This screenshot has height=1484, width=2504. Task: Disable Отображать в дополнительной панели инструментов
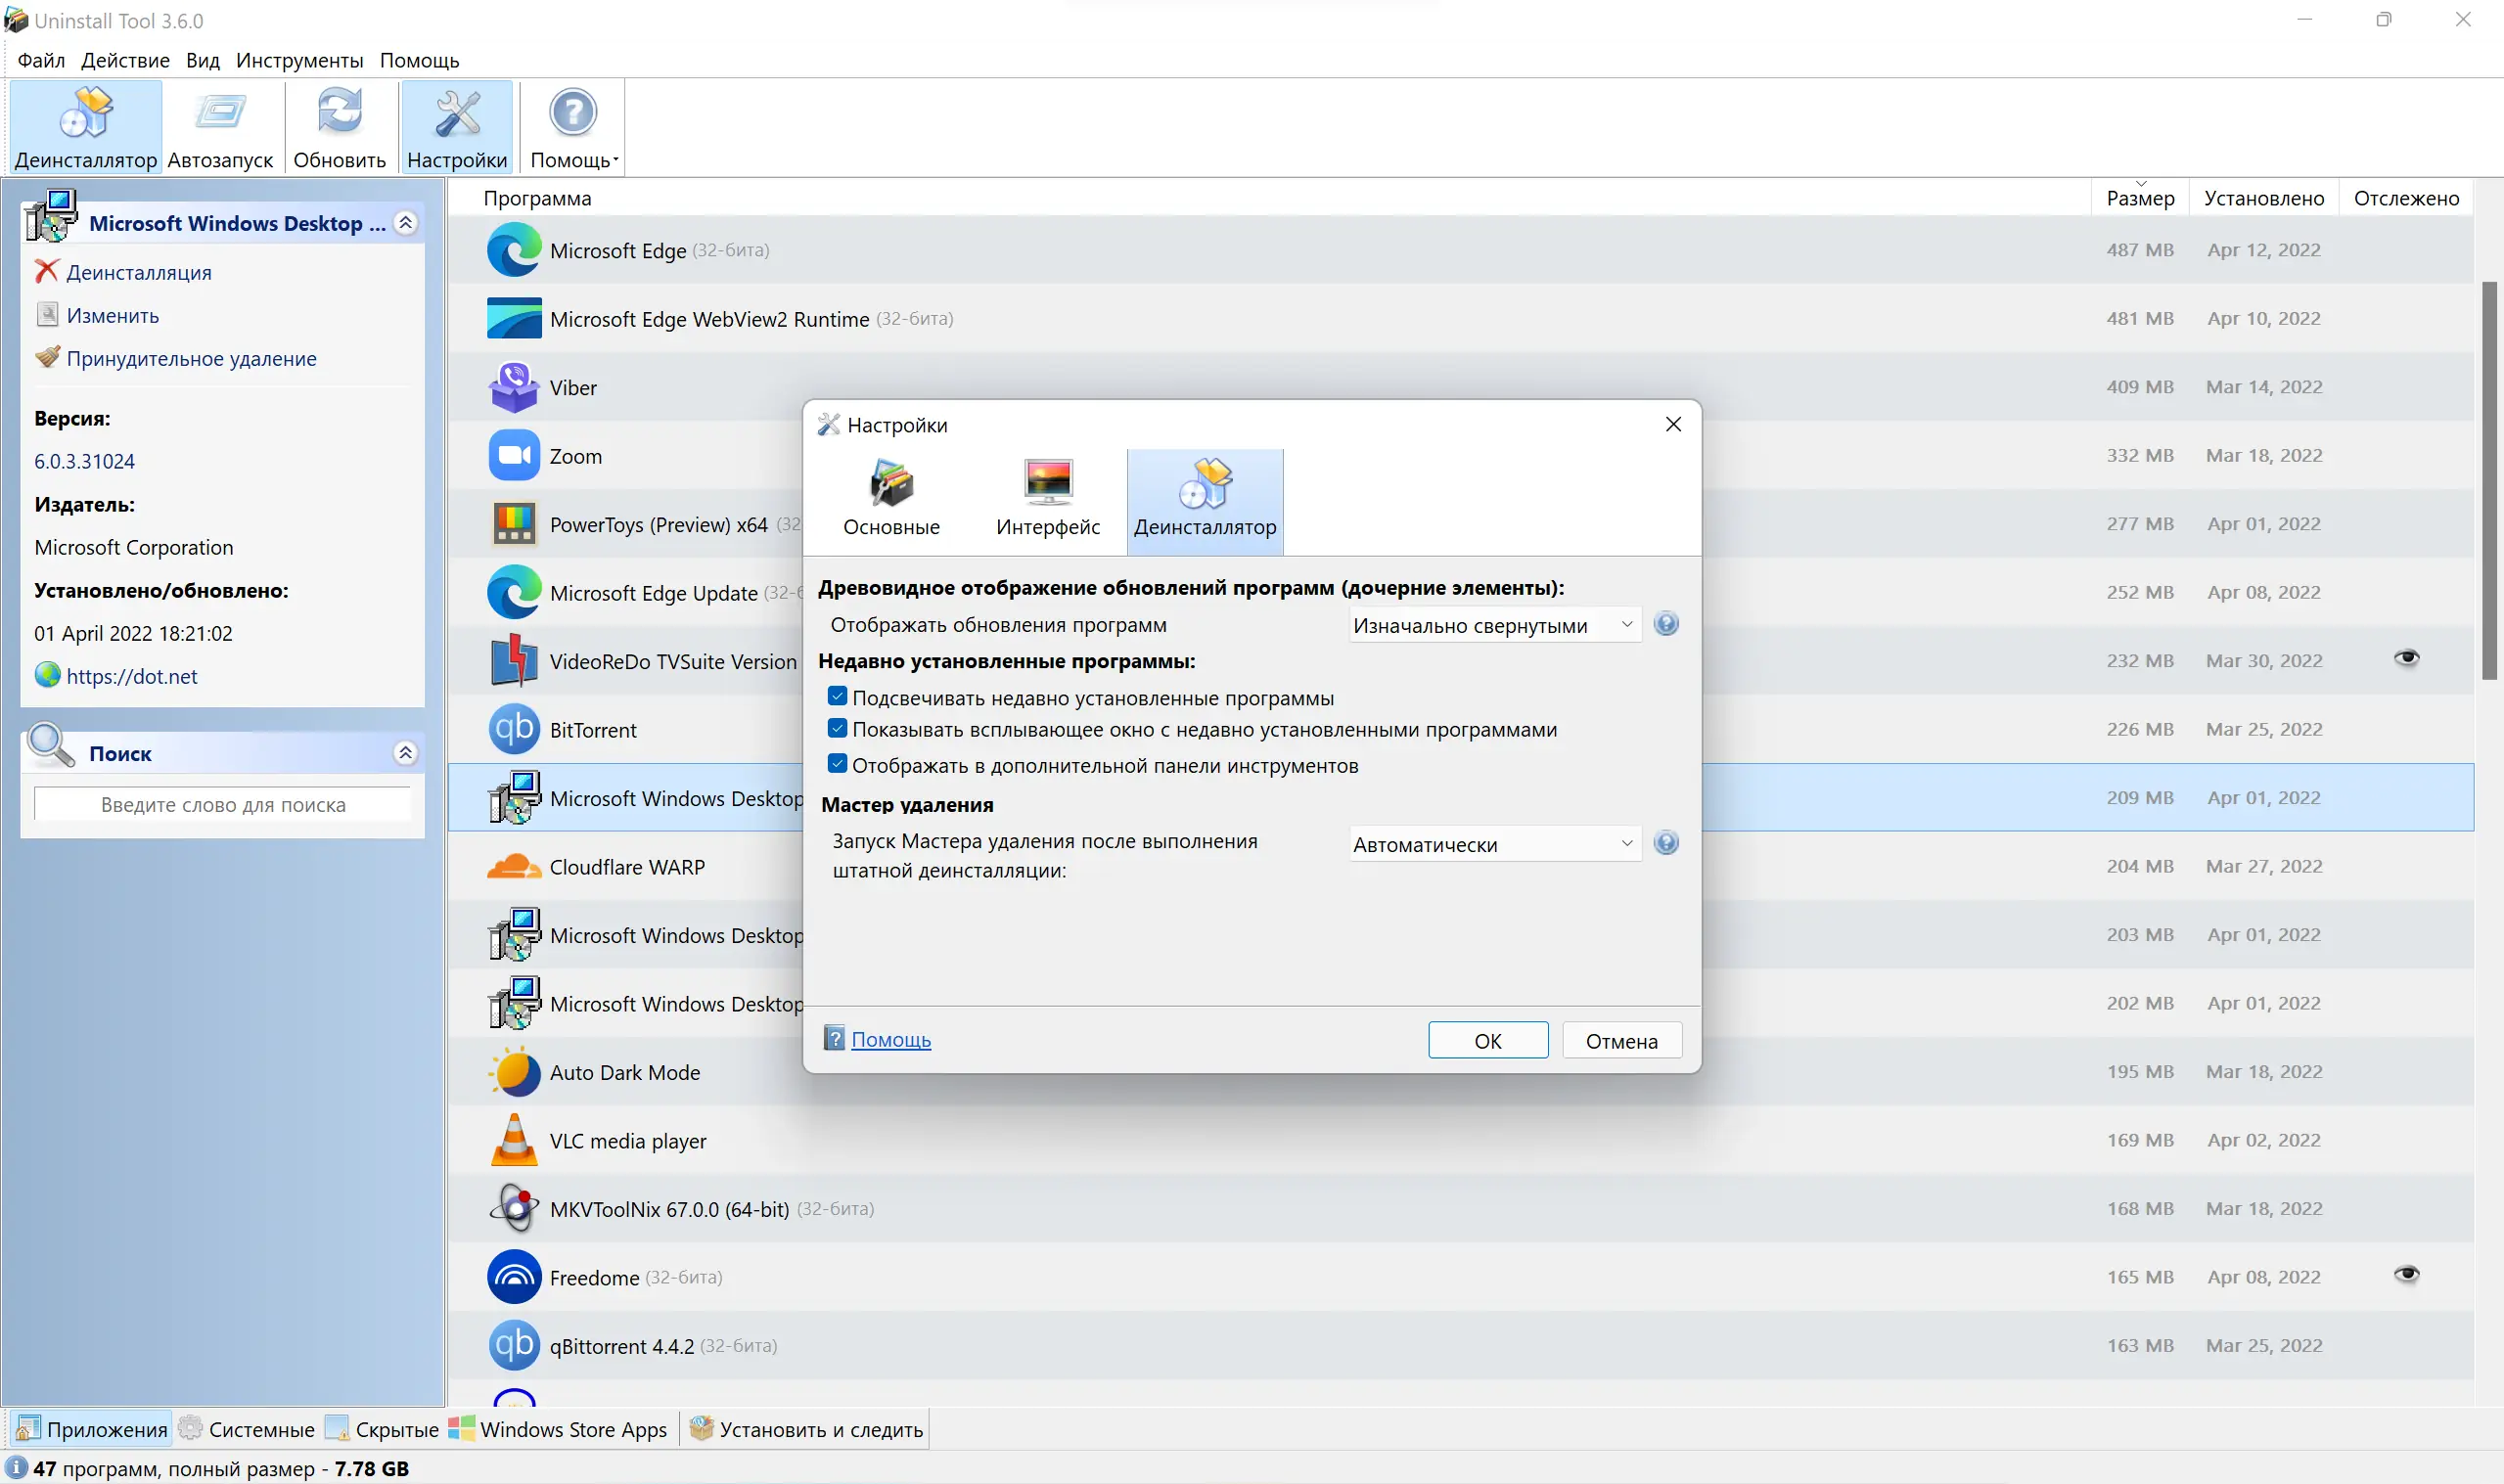point(838,765)
